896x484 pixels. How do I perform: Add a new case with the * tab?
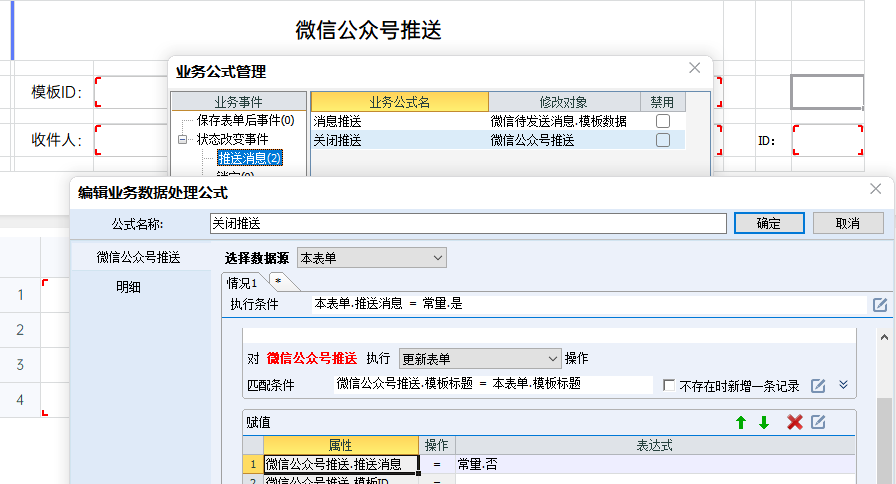click(278, 282)
